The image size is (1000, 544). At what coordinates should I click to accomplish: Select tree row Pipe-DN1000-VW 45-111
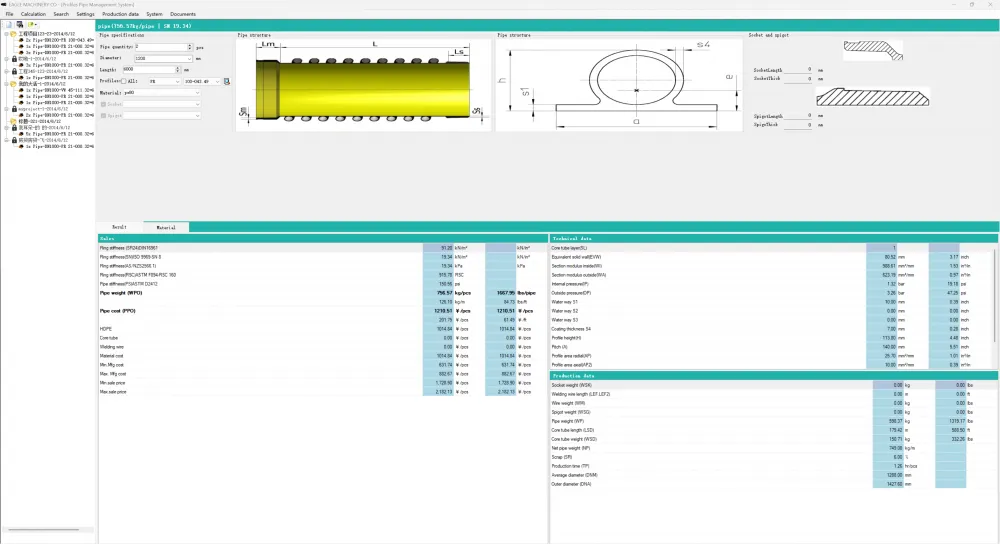pos(59,90)
